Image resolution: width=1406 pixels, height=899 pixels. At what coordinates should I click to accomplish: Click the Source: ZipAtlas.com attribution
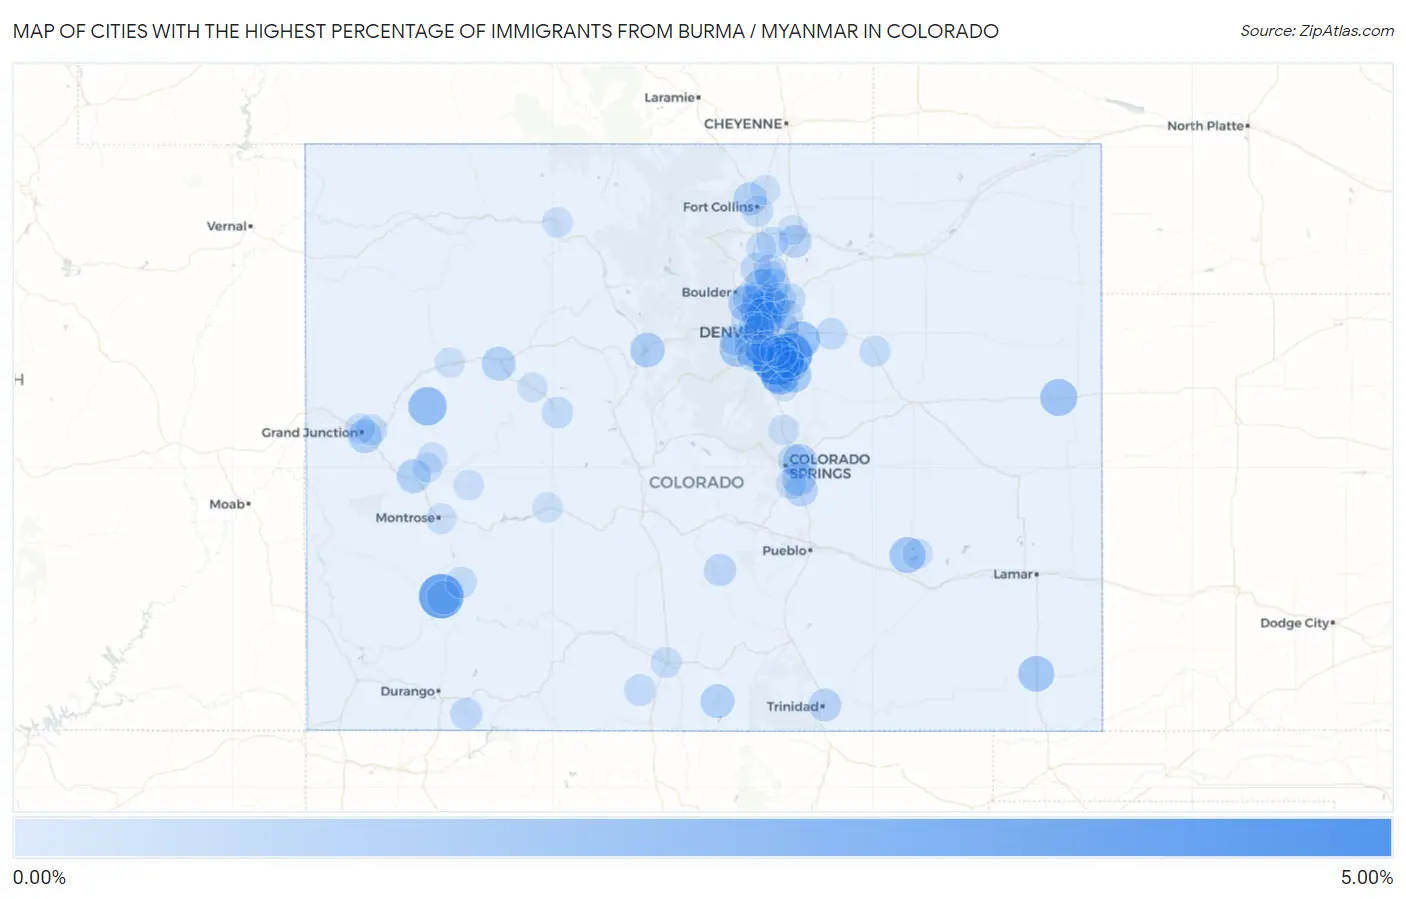click(1317, 31)
